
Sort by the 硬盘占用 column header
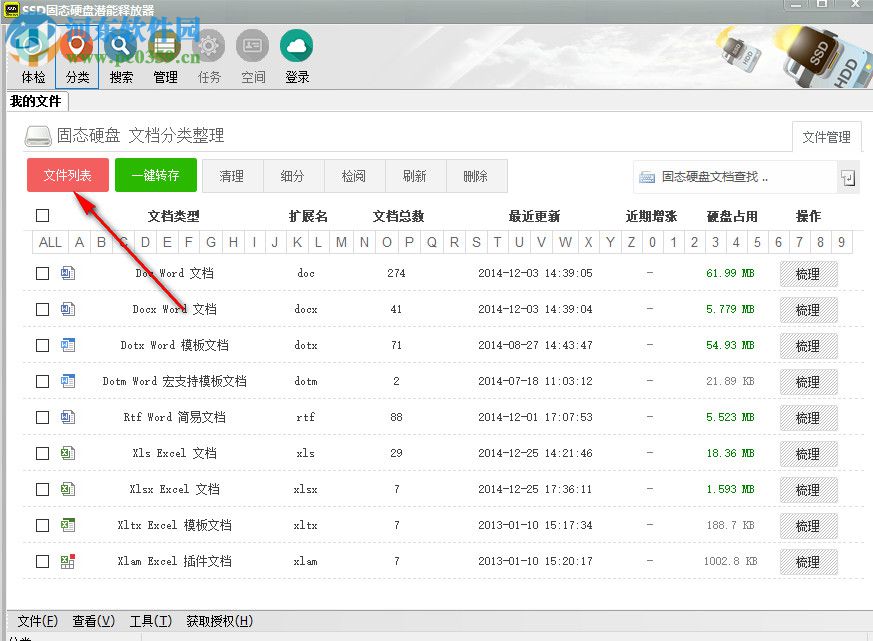[732, 216]
